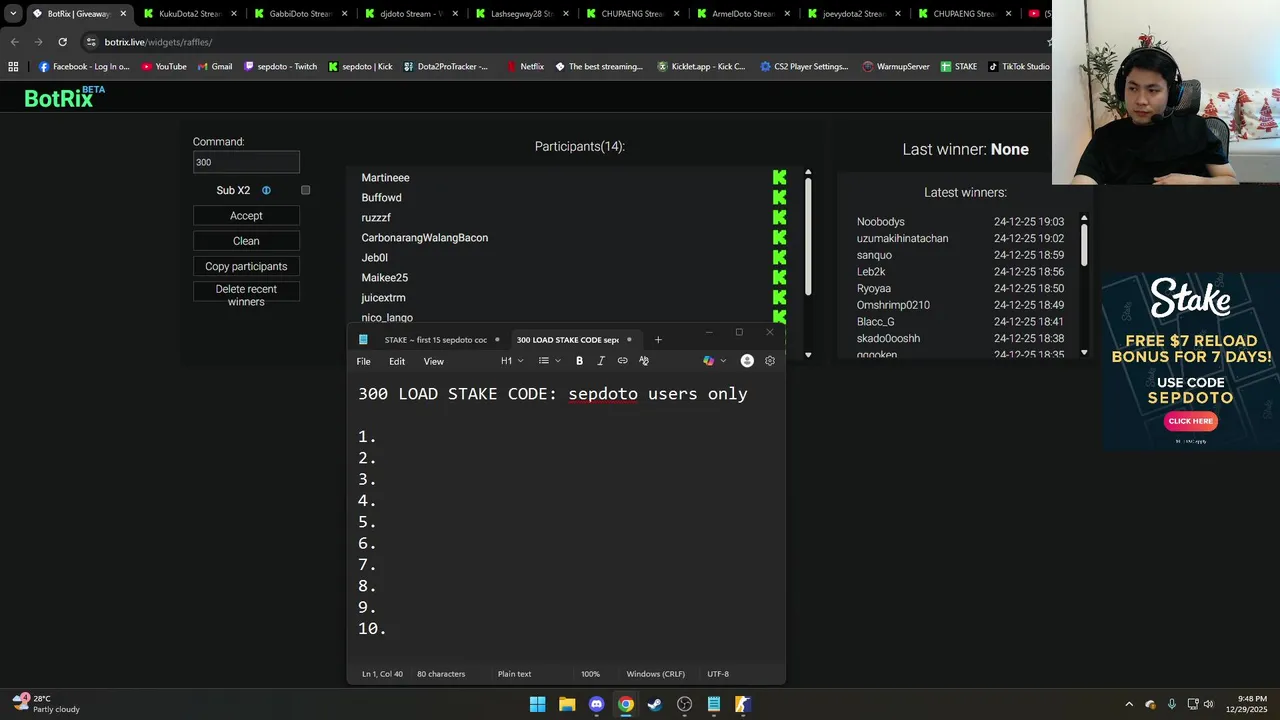Switch to the KukuDota2 Stream browser tab
The height and width of the screenshot is (720, 1280).
pos(189,14)
